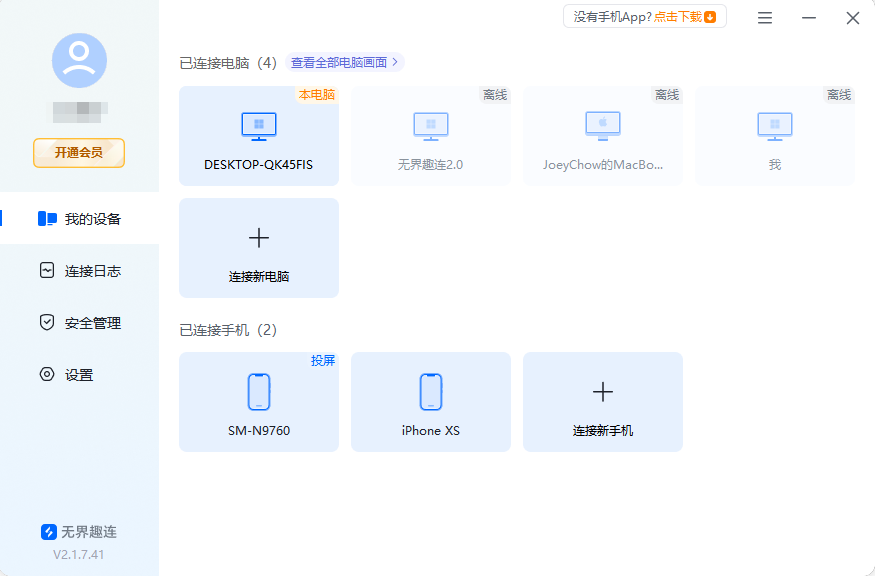The width and height of the screenshot is (875, 576).
Task: Click the user avatar at top left
Action: [x=78, y=60]
